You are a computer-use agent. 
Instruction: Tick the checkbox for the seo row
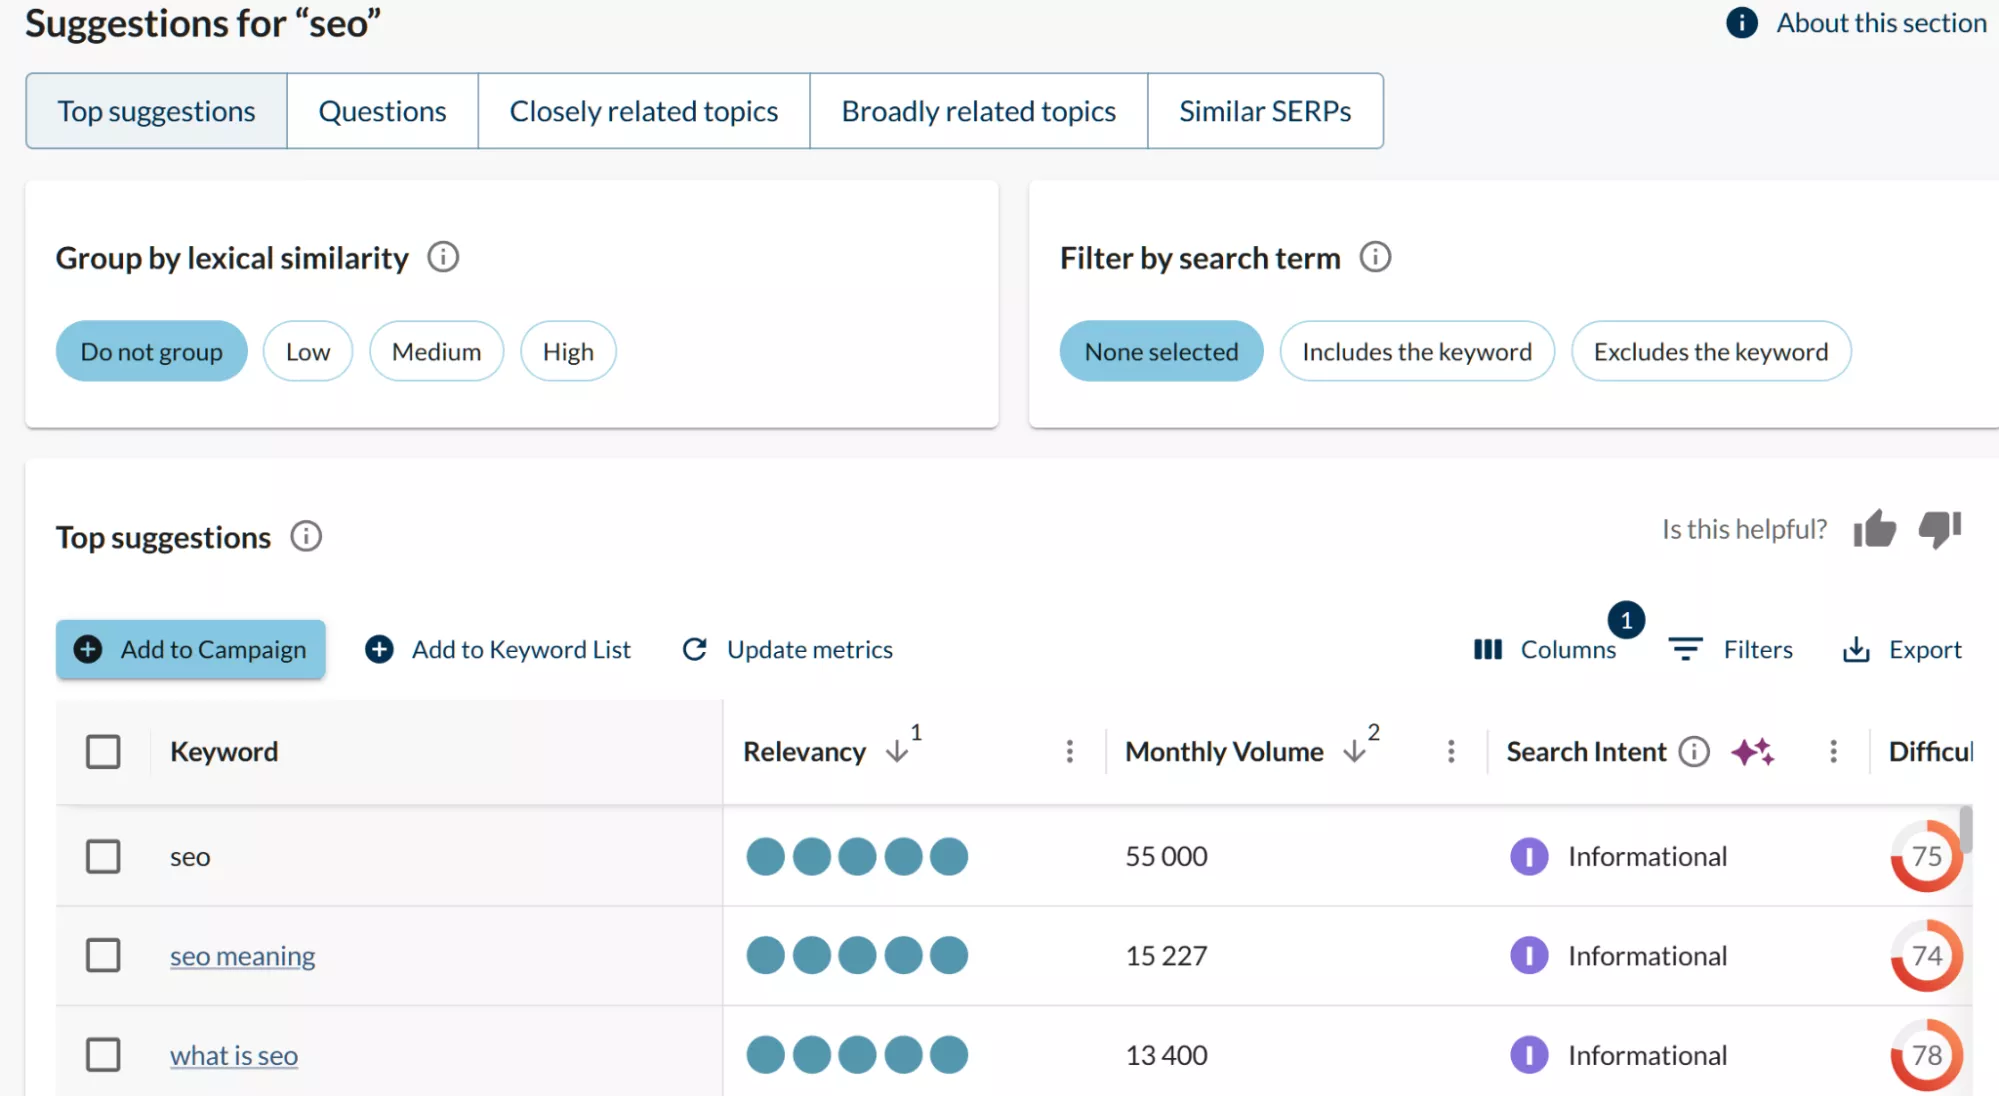[x=103, y=856]
